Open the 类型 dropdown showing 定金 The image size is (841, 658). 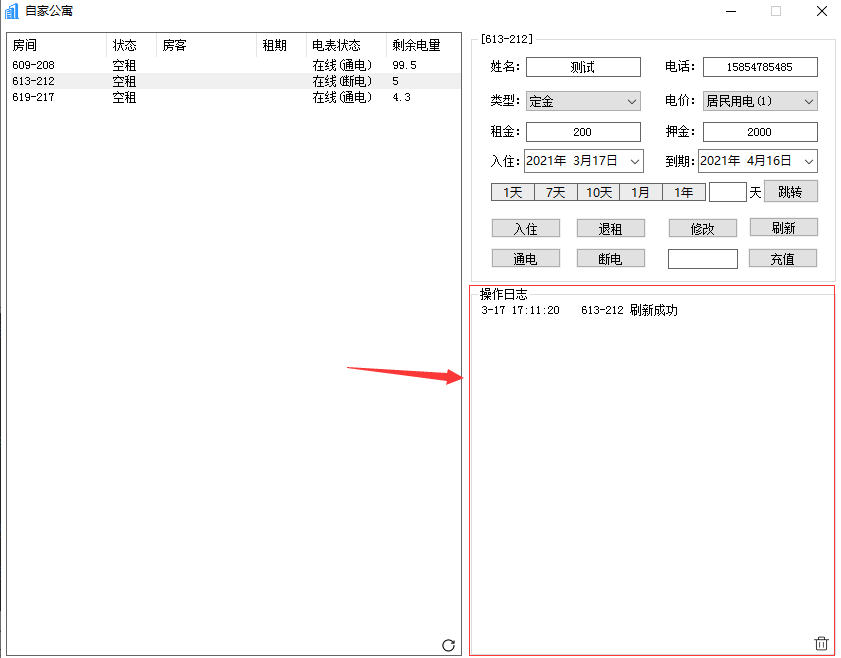(x=583, y=101)
